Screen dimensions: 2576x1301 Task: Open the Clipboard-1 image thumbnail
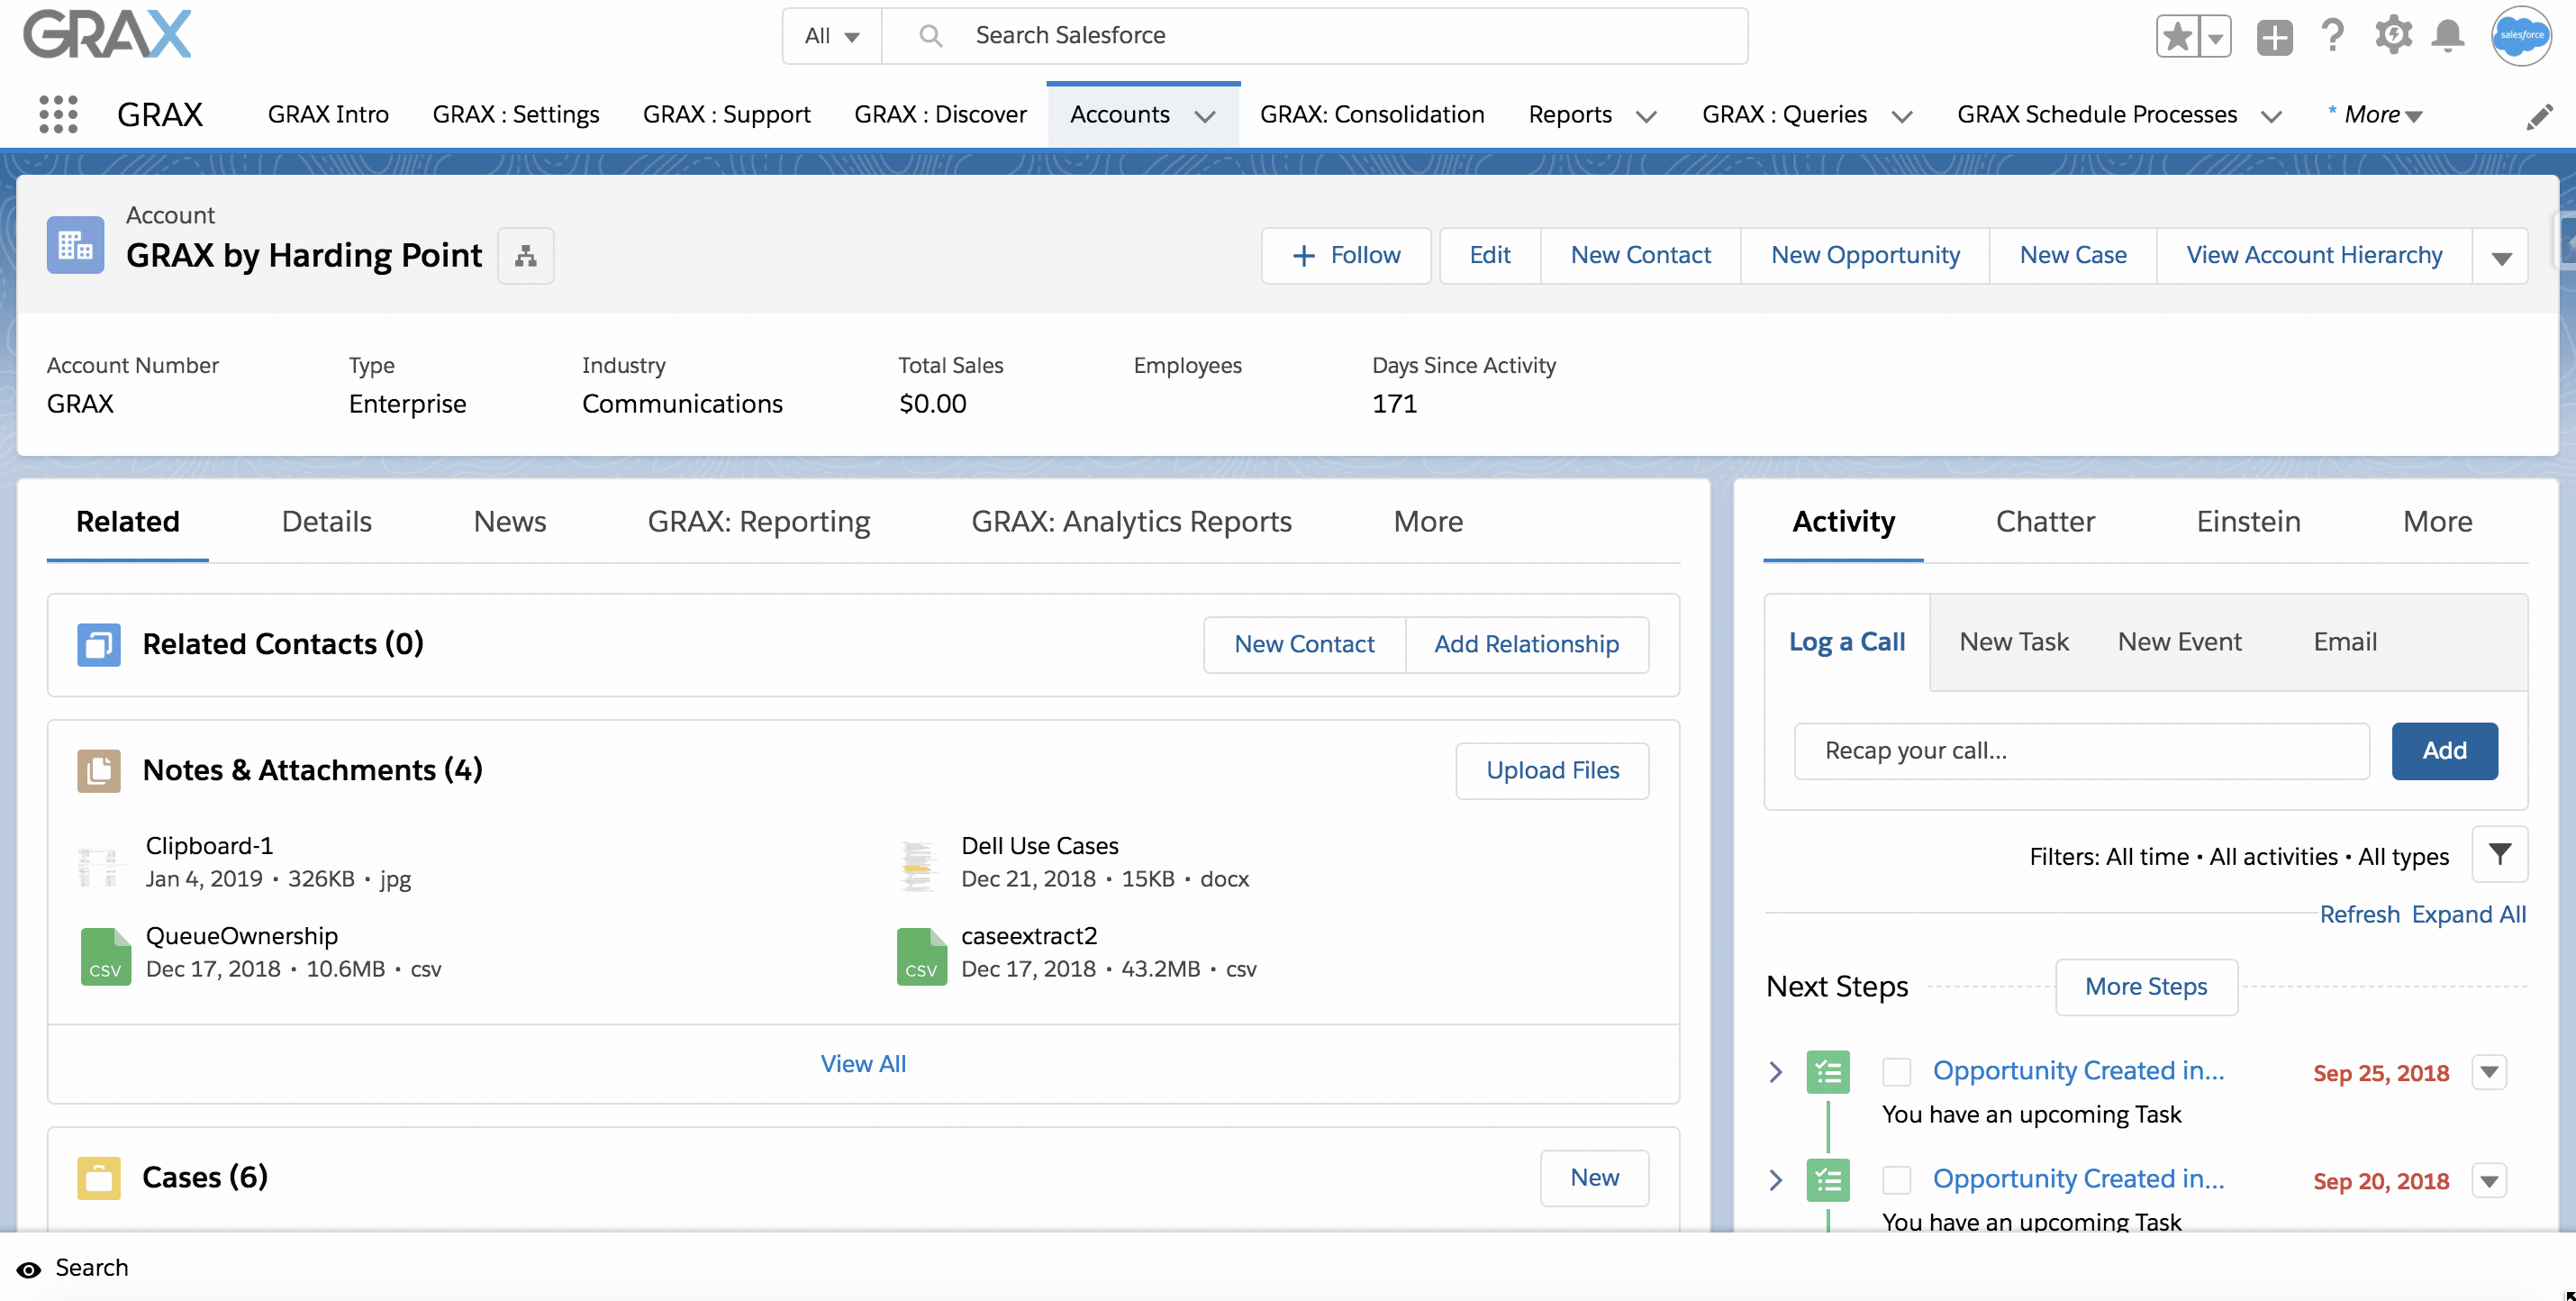[x=98, y=866]
